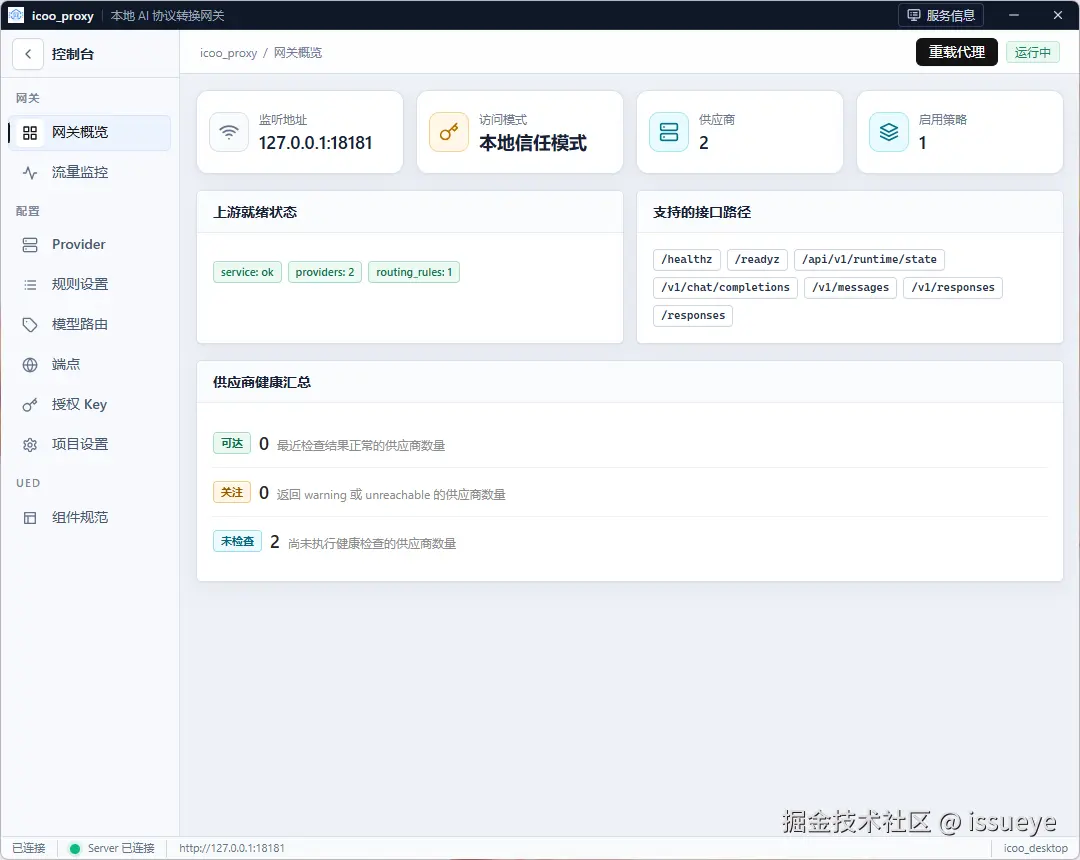The image size is (1080, 860).
Task: Open 项目设置 in sidebar
Action: (90, 445)
